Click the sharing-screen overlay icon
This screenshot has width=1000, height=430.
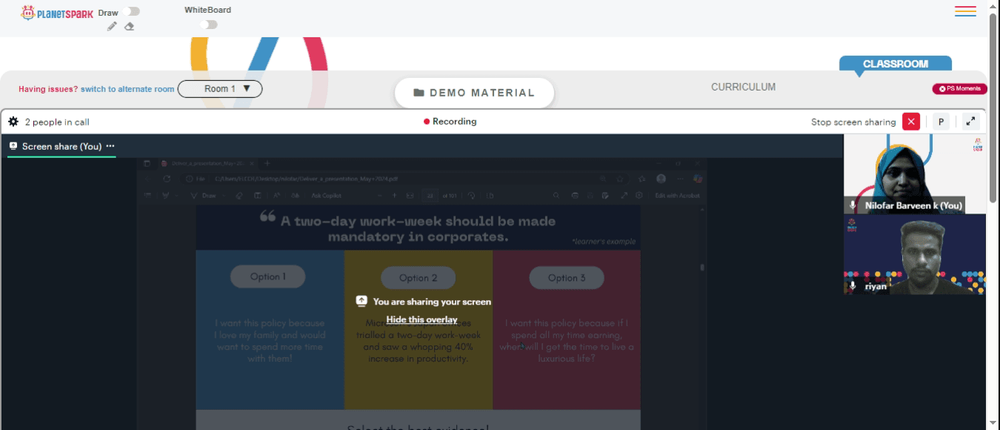362,301
